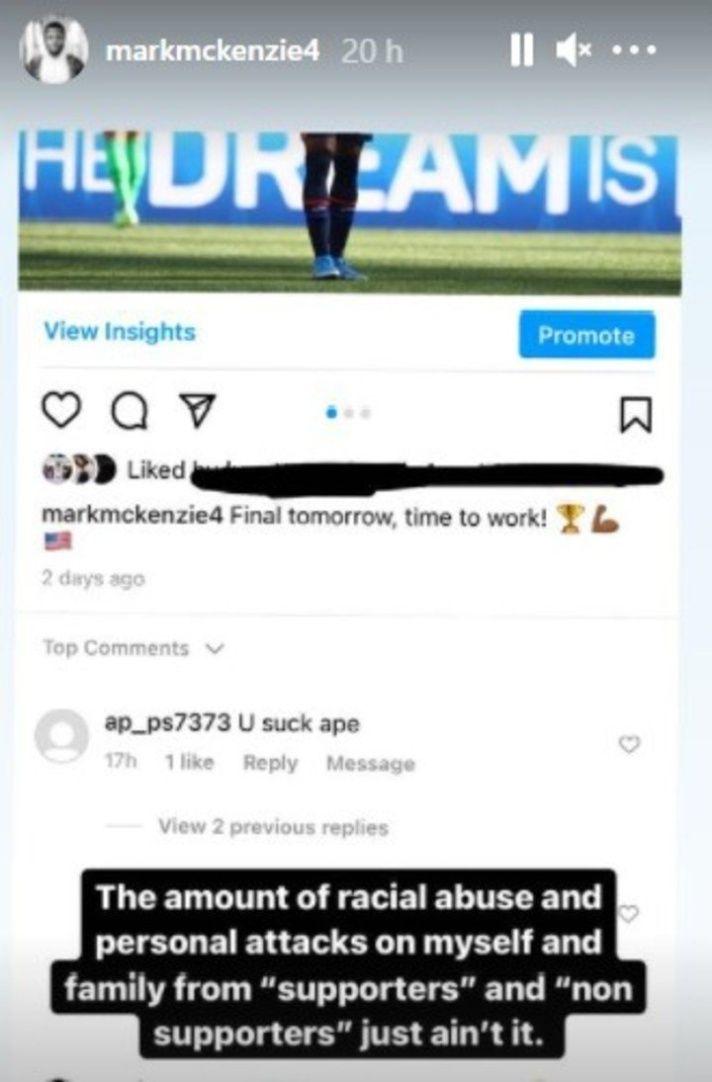
Task: Open comments via speech bubble icon
Action: click(x=130, y=412)
